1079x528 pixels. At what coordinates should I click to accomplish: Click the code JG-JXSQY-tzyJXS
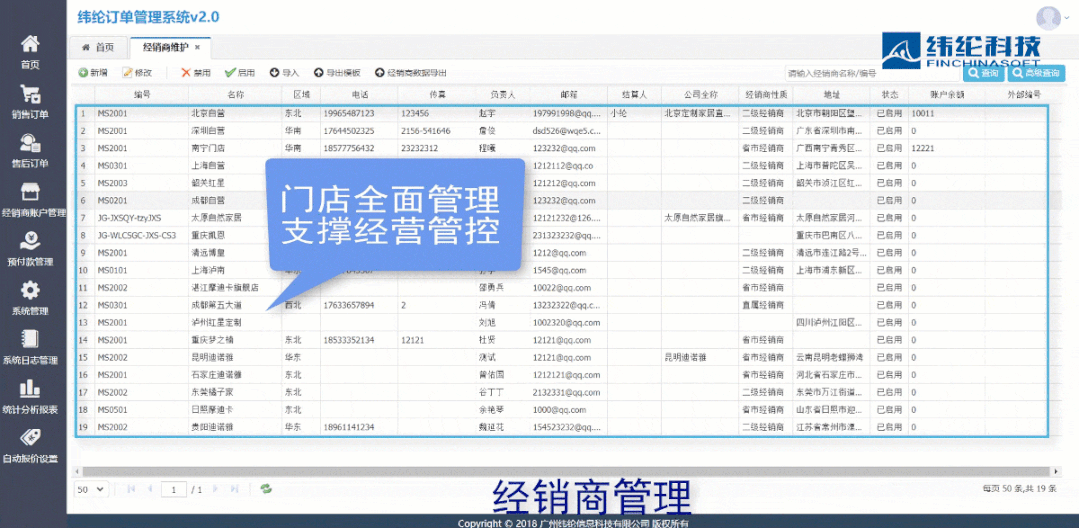pos(129,218)
